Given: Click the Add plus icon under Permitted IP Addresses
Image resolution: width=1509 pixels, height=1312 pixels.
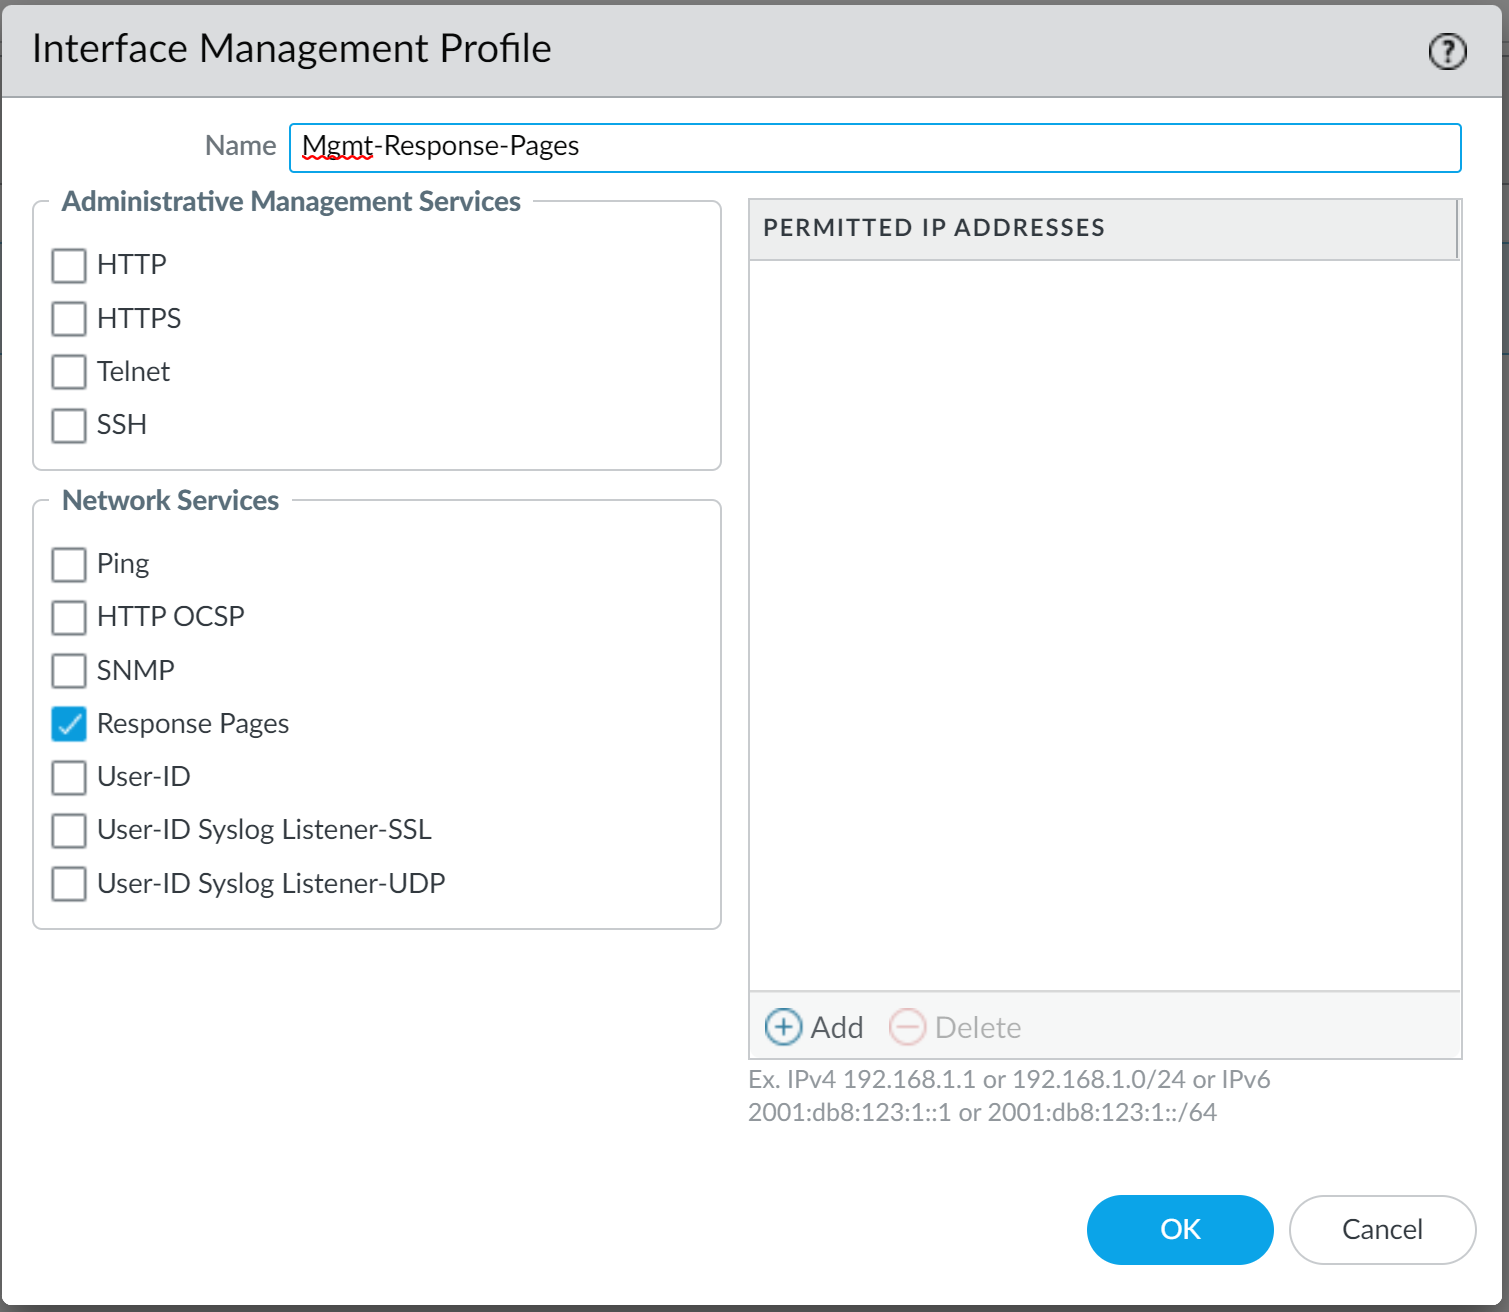Looking at the screenshot, I should [x=783, y=1027].
